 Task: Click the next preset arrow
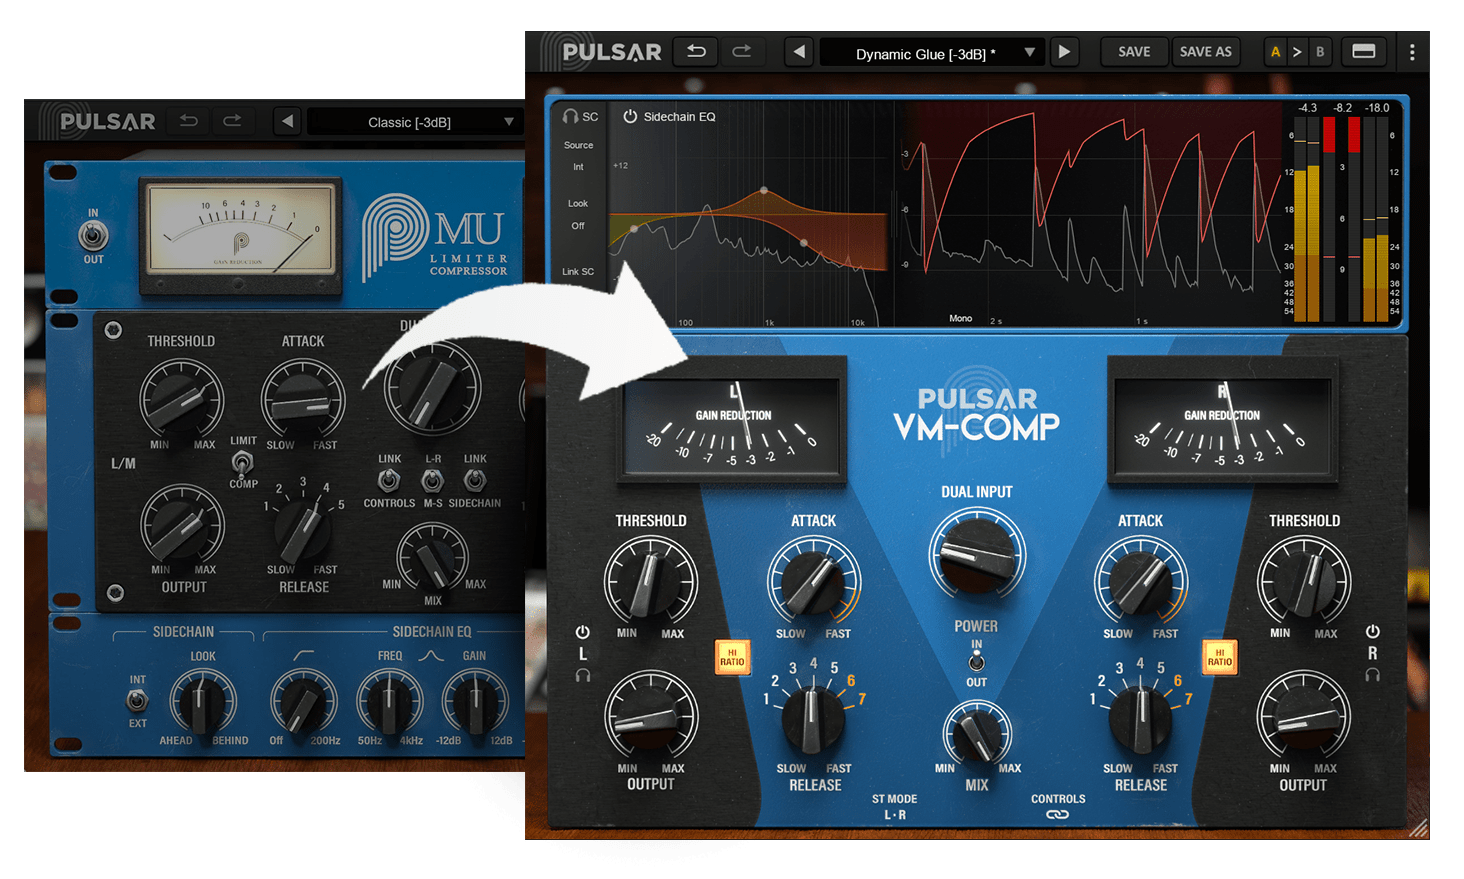click(x=1064, y=52)
